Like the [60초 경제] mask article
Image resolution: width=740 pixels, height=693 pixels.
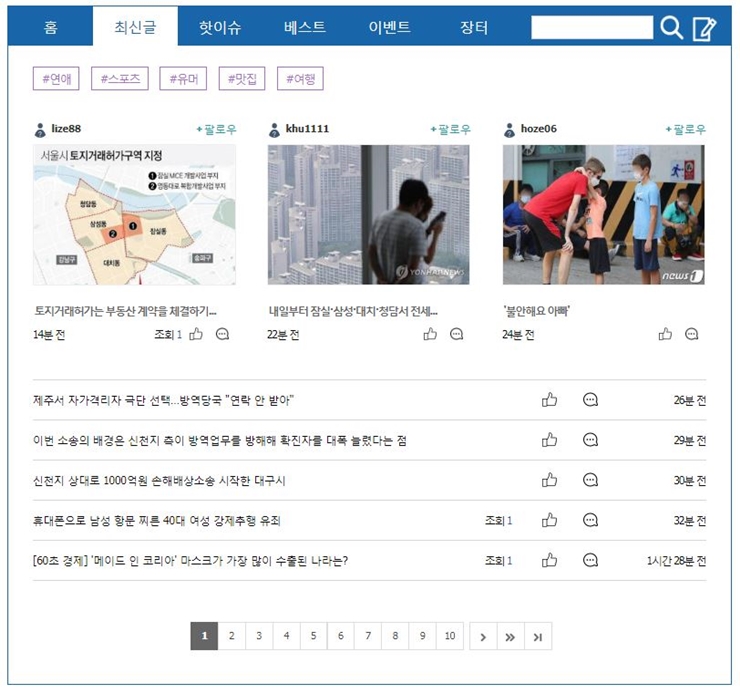pyautogui.click(x=549, y=560)
